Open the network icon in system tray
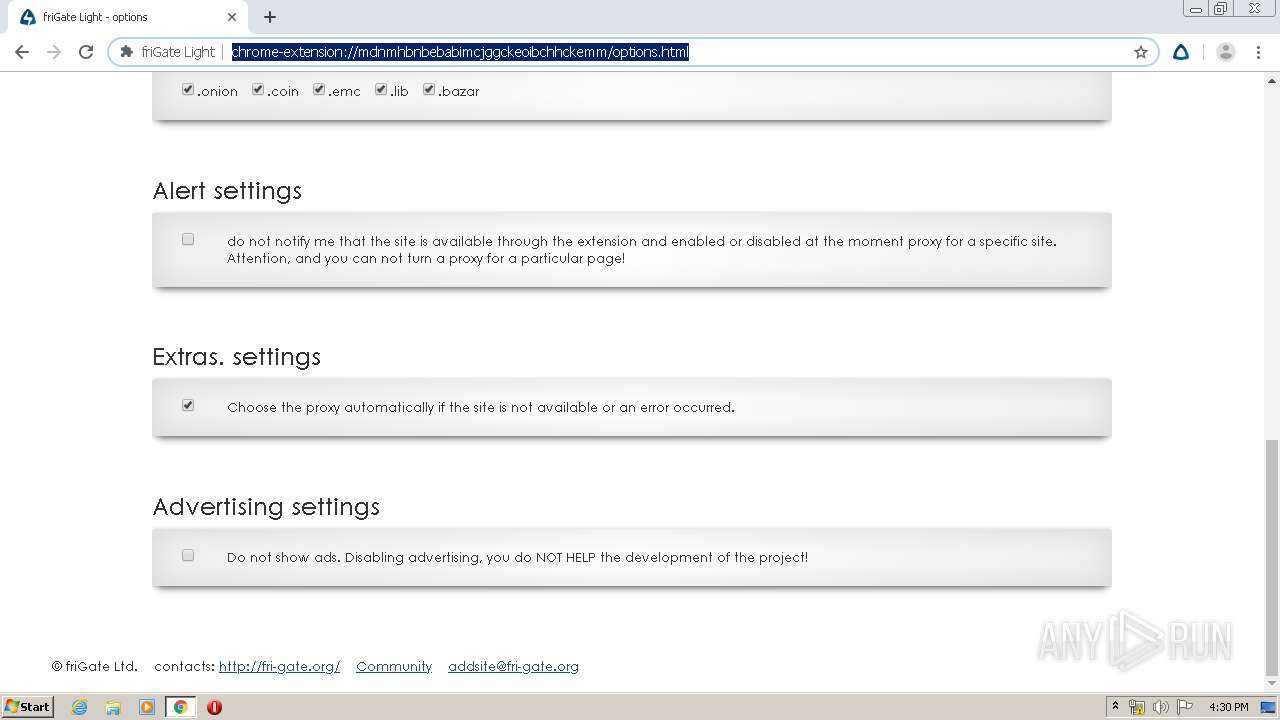This screenshot has width=1280, height=720. [1137, 707]
